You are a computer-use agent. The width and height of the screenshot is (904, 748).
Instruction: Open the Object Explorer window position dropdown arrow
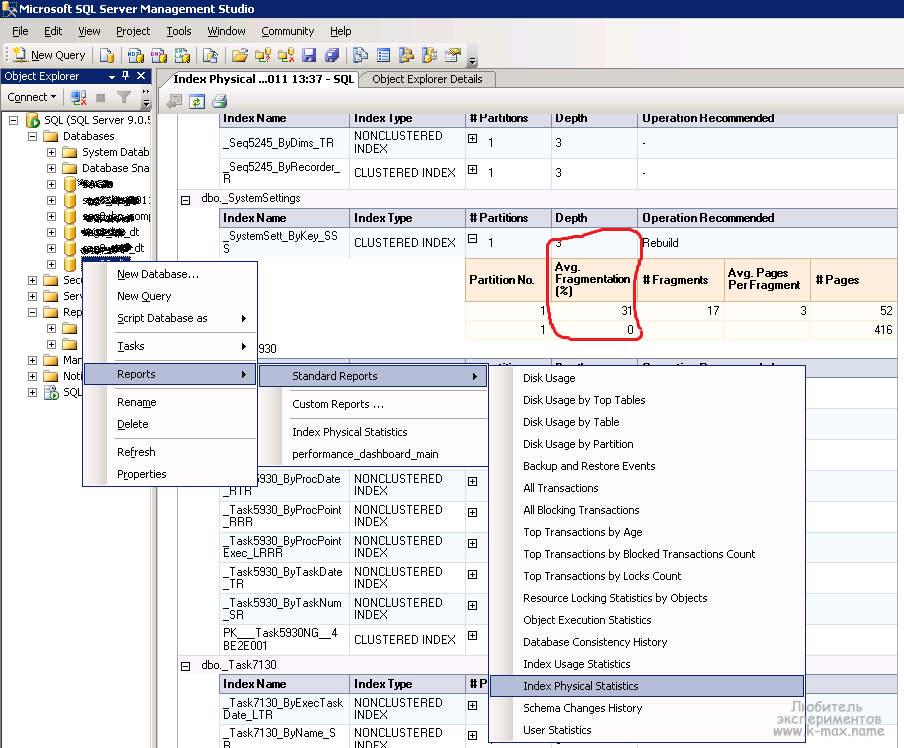(112, 77)
